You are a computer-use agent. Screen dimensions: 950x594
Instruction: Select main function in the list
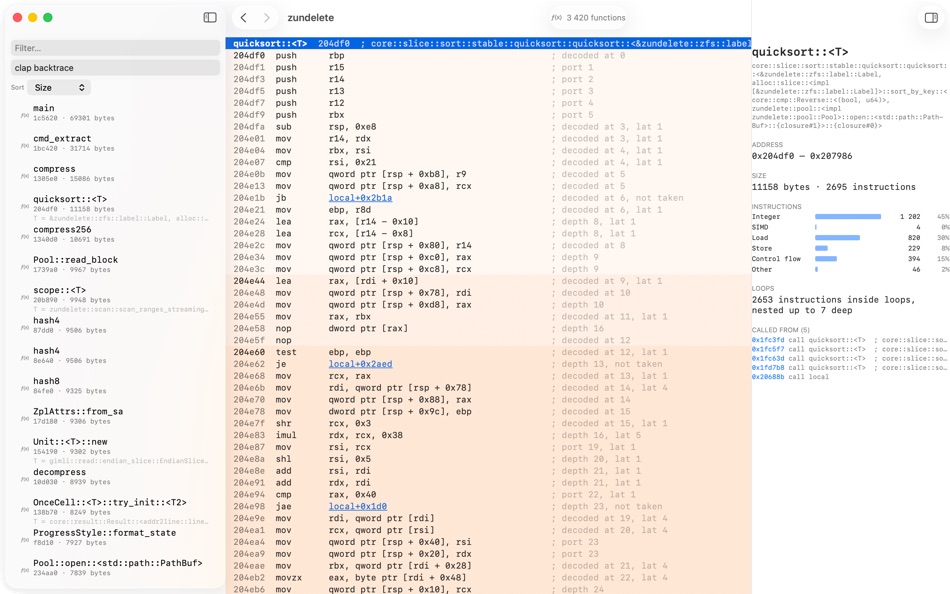pos(115,113)
